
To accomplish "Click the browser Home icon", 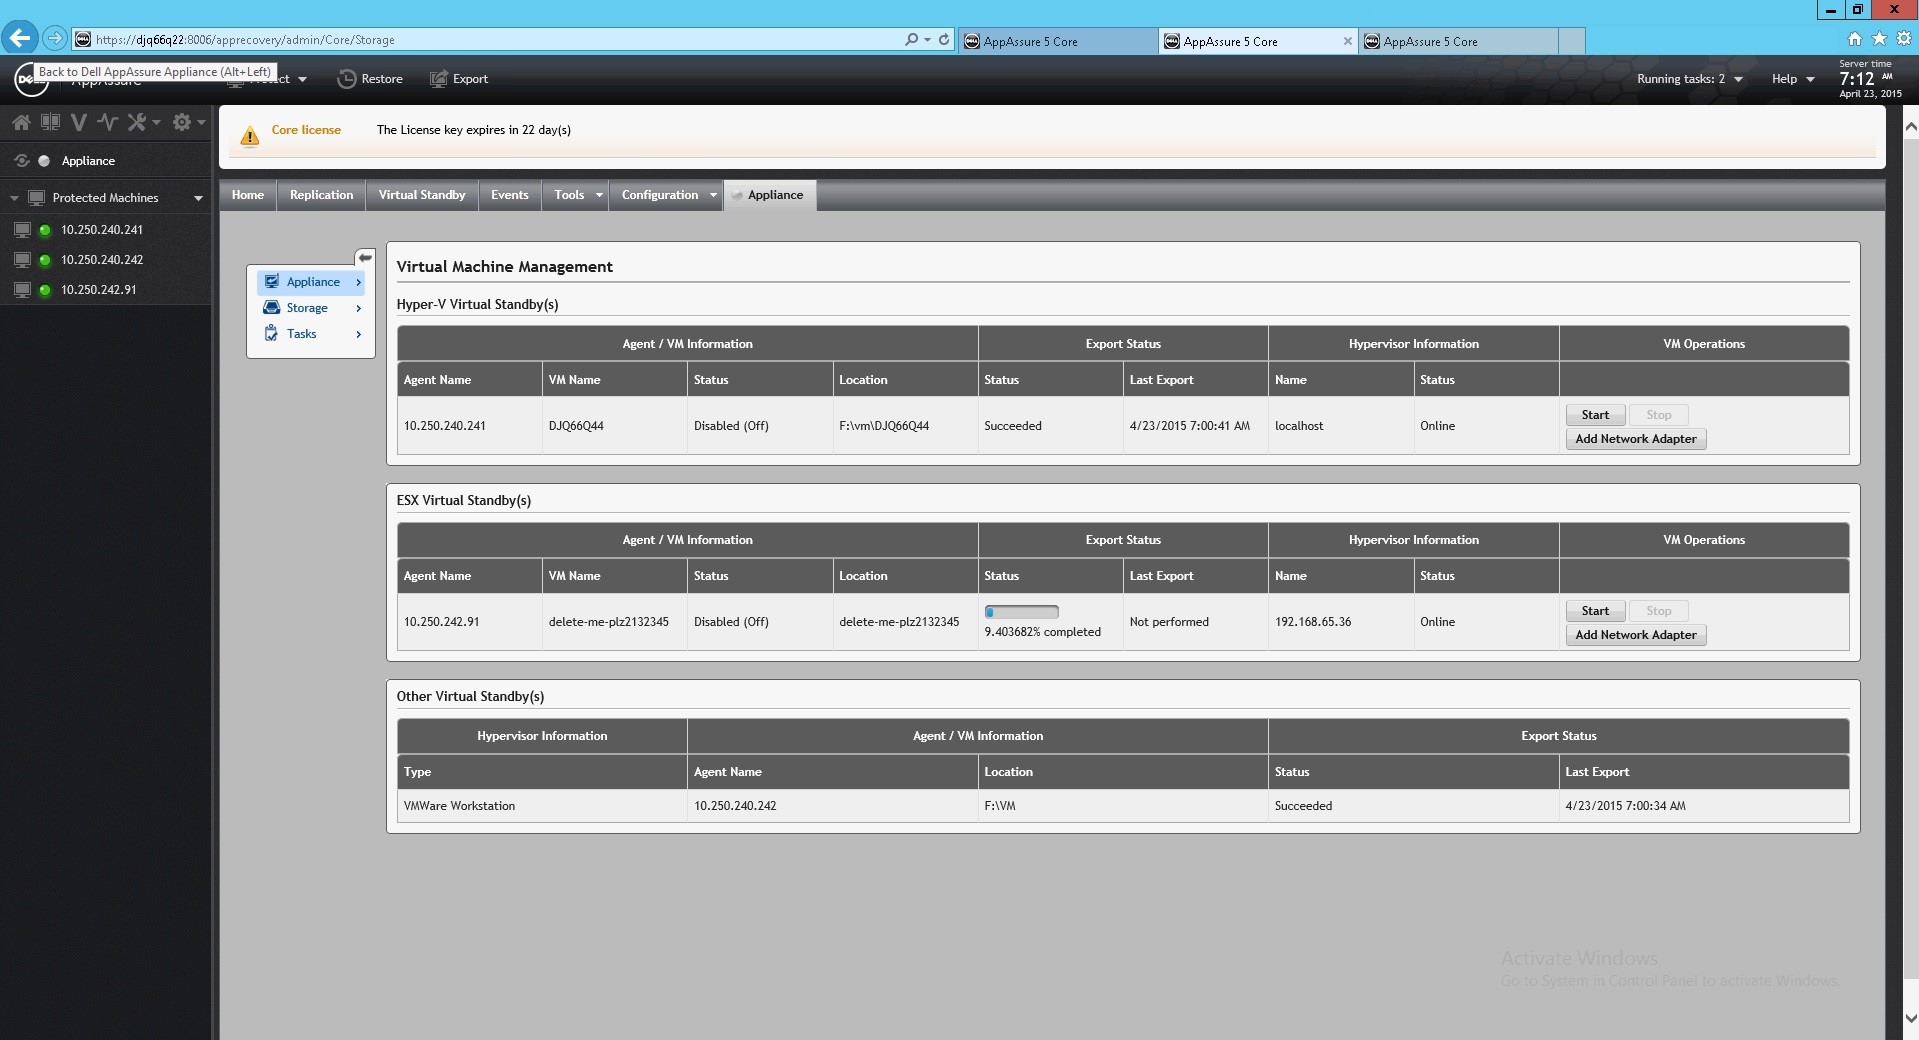I will tap(1855, 39).
